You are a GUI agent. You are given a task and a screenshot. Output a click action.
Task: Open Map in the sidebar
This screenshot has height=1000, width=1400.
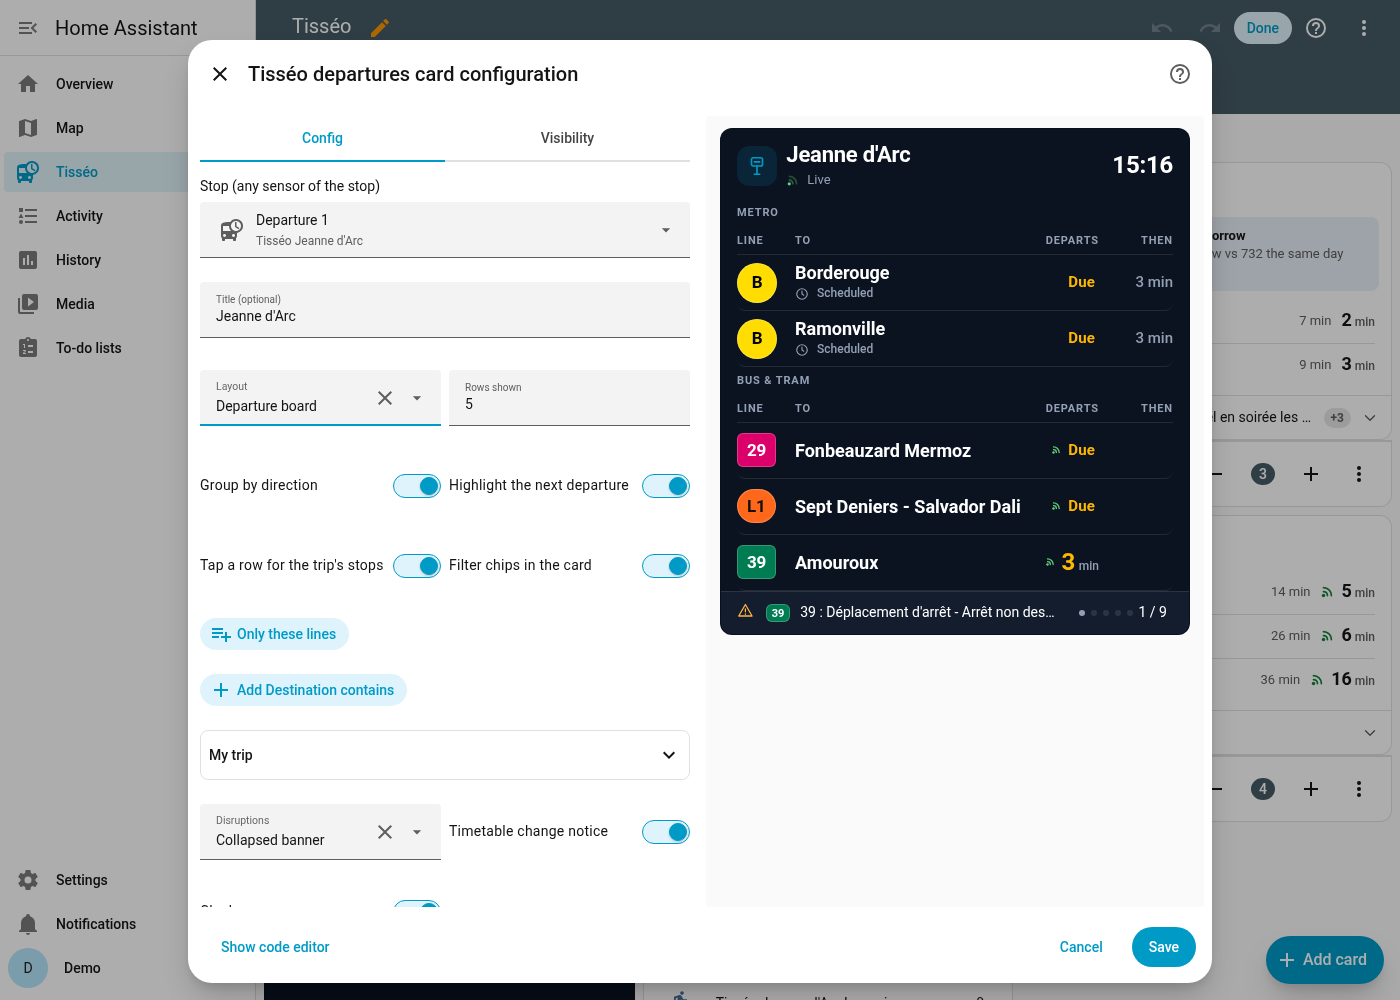point(96,128)
